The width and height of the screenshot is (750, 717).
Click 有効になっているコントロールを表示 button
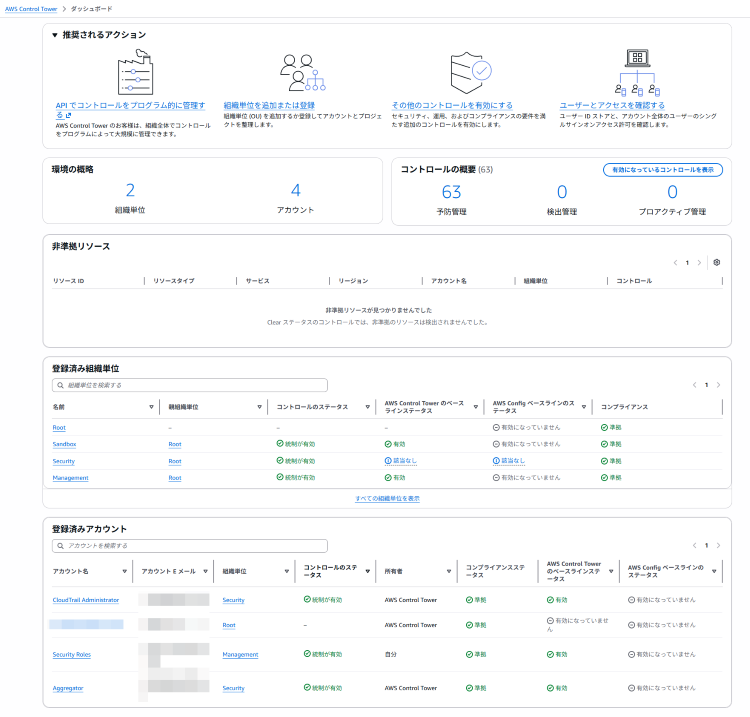click(662, 170)
